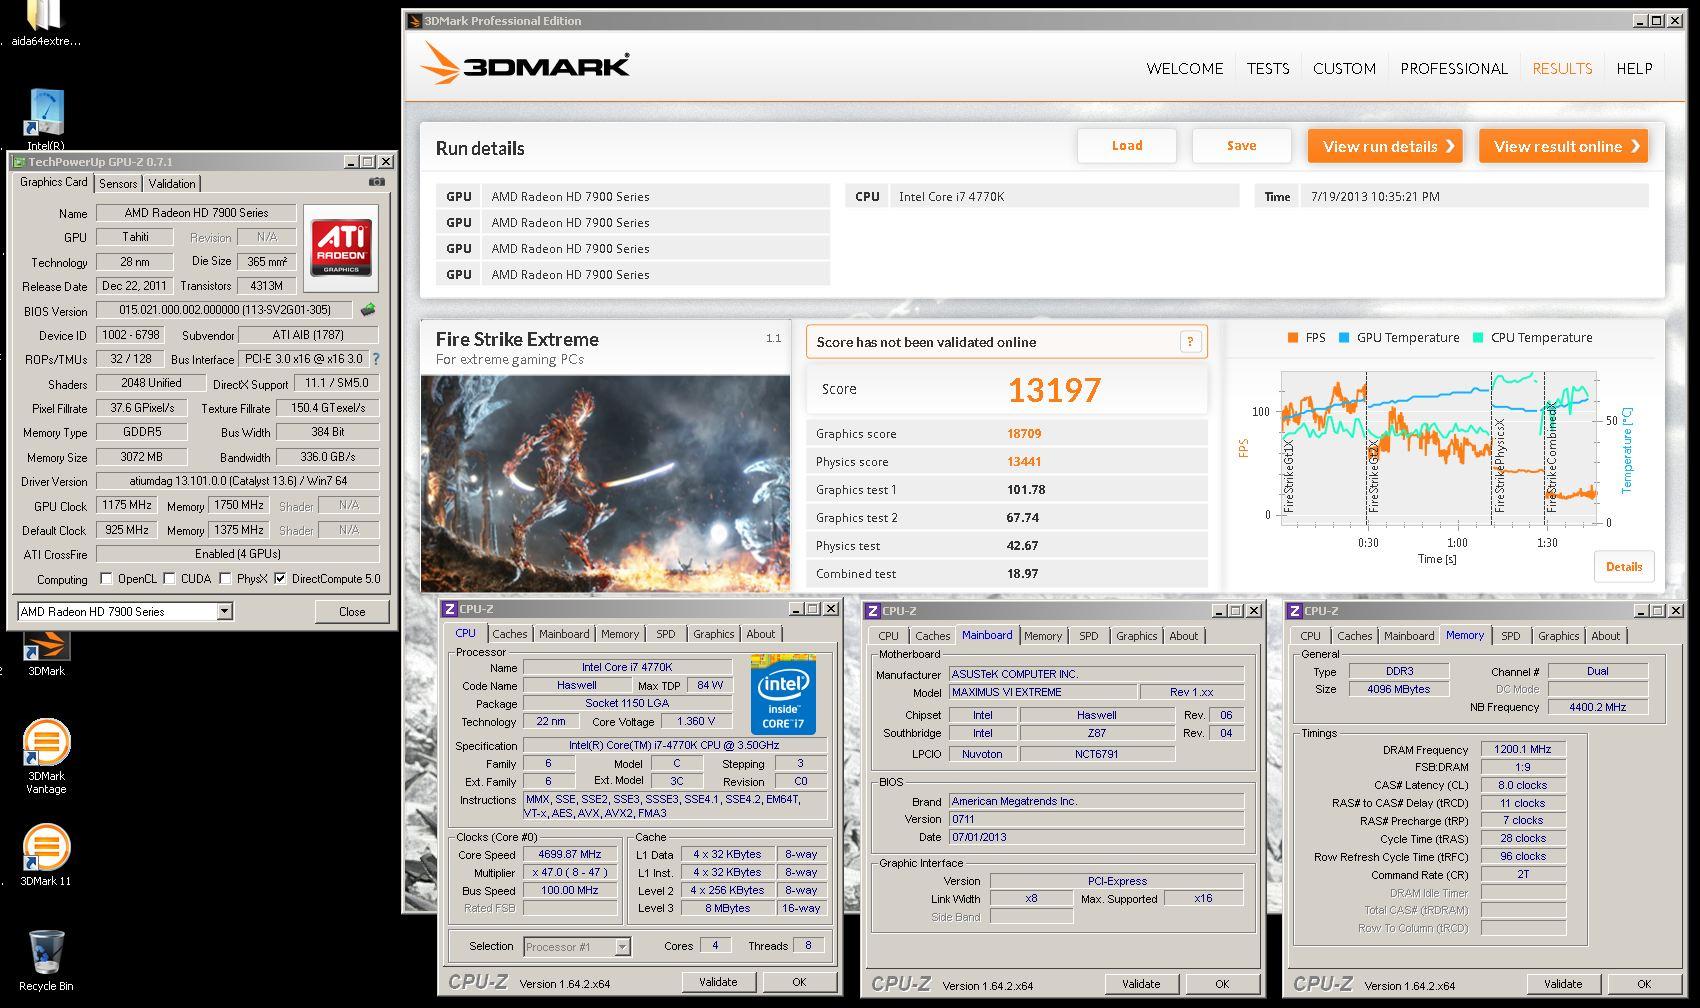Click the overall score value 13197
Screen dimensions: 1700x1008
[1054, 389]
